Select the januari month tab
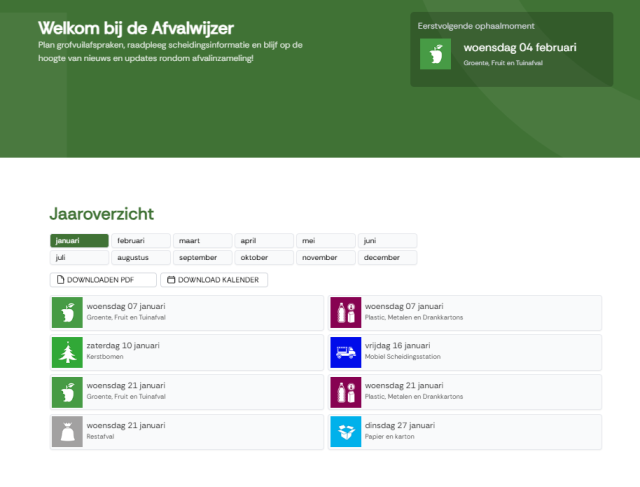This screenshot has height=487, width=640. (79, 240)
